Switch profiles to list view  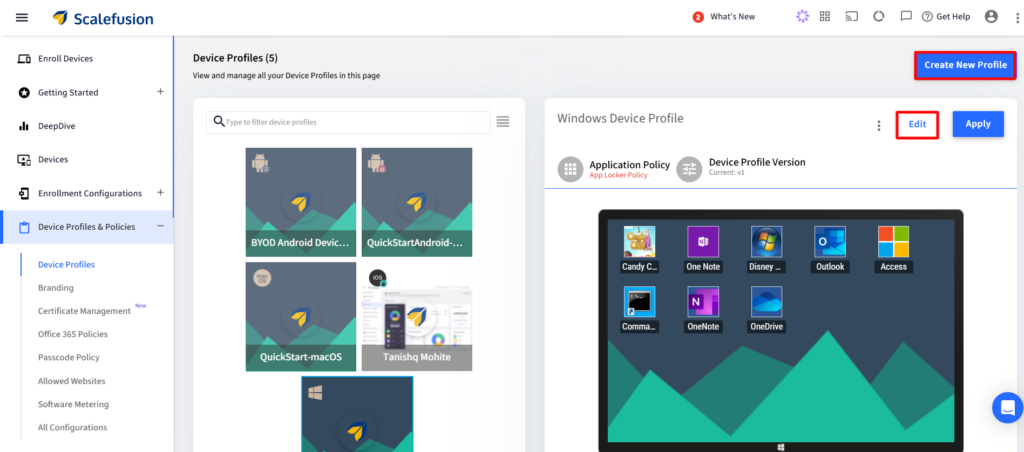point(502,121)
